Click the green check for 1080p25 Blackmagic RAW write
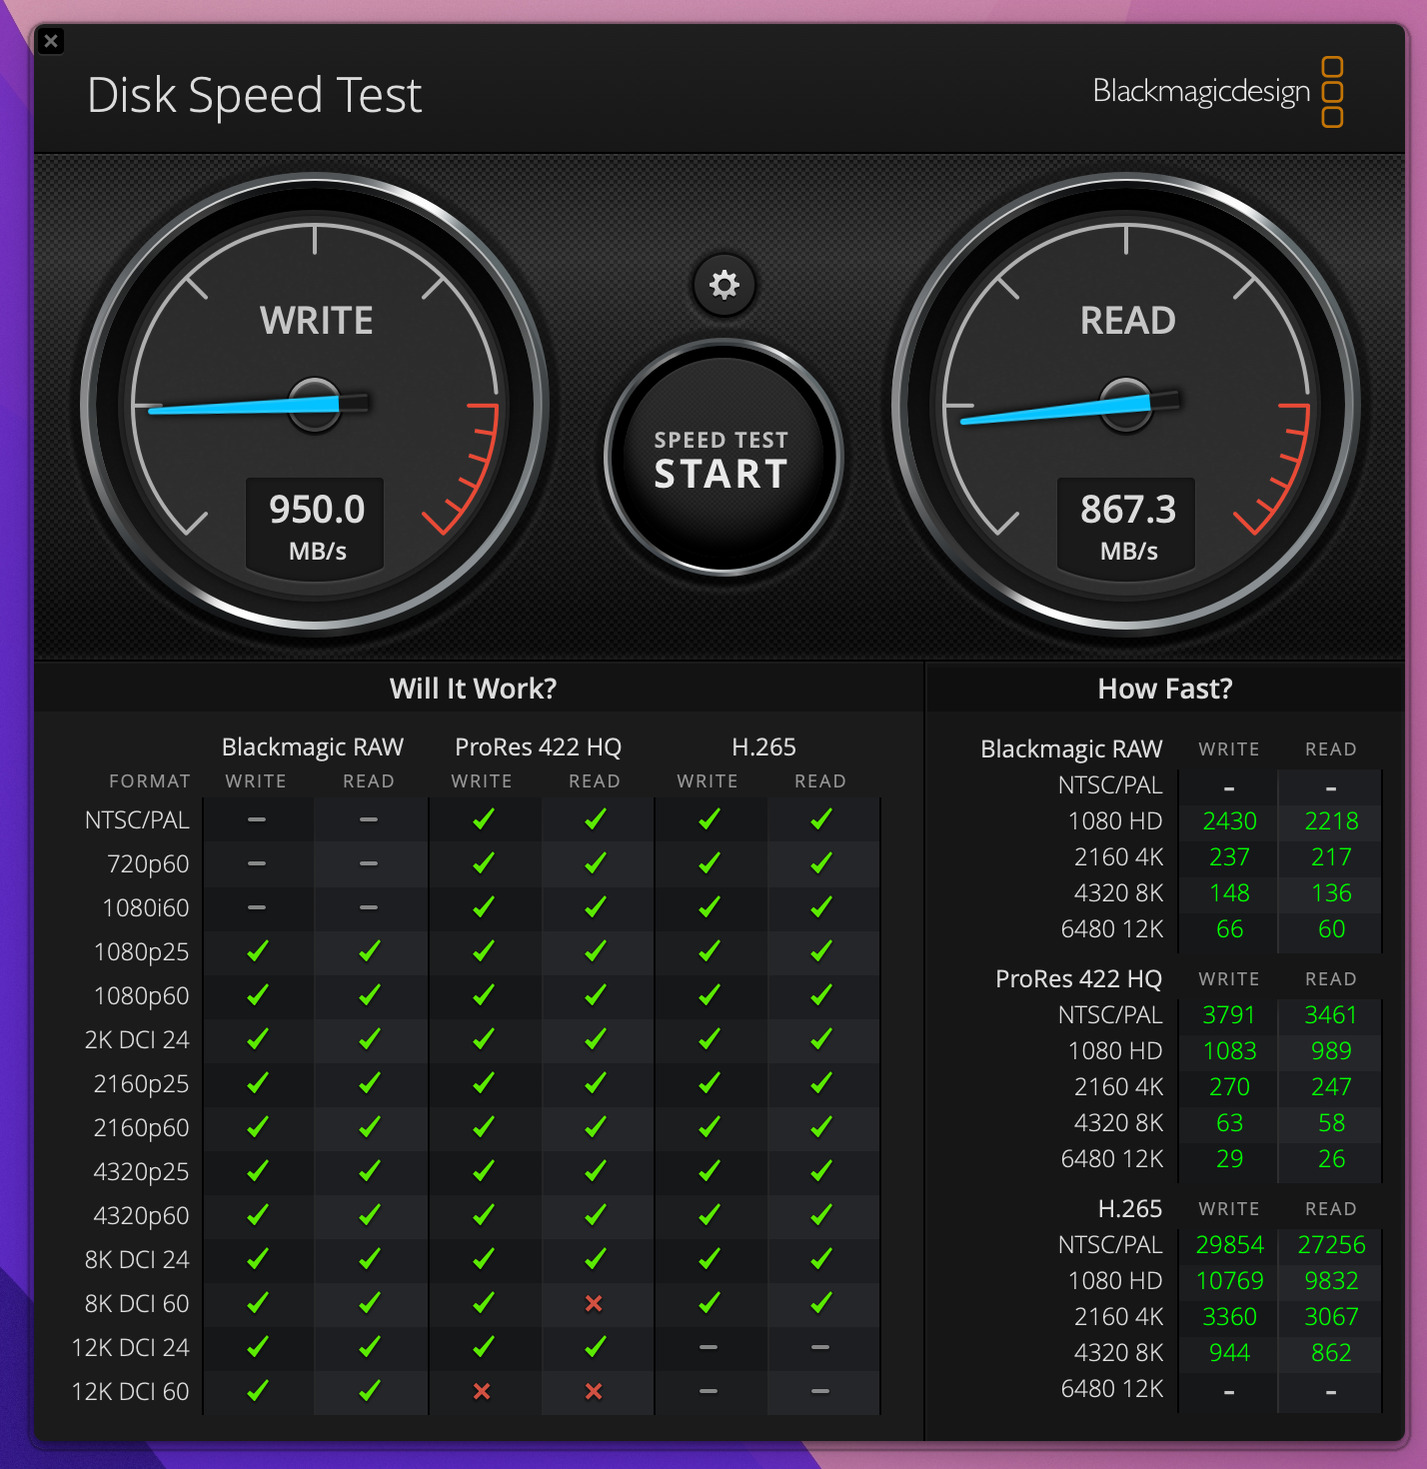Screen dimensions: 1427x1469 click(x=257, y=951)
